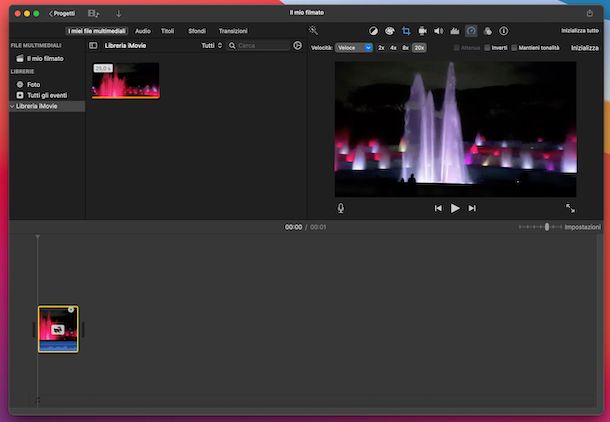Select the fountain clip thumbnail in browser

pos(126,80)
